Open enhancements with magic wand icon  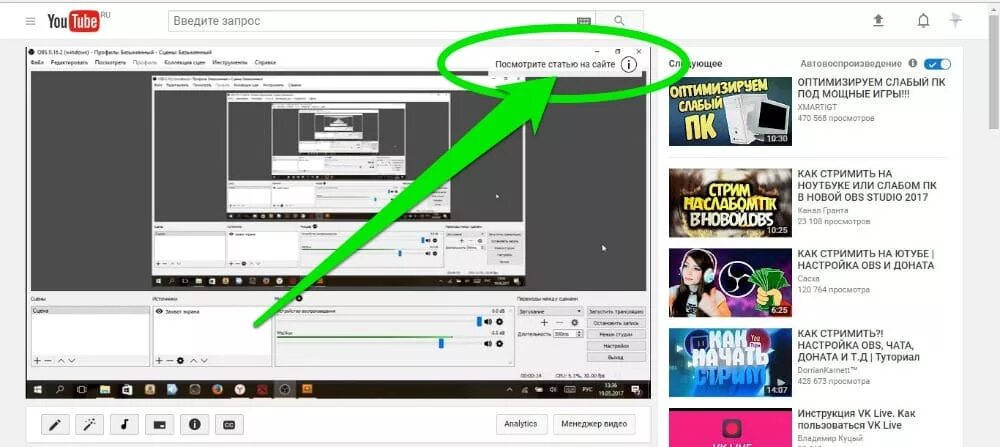pos(90,425)
